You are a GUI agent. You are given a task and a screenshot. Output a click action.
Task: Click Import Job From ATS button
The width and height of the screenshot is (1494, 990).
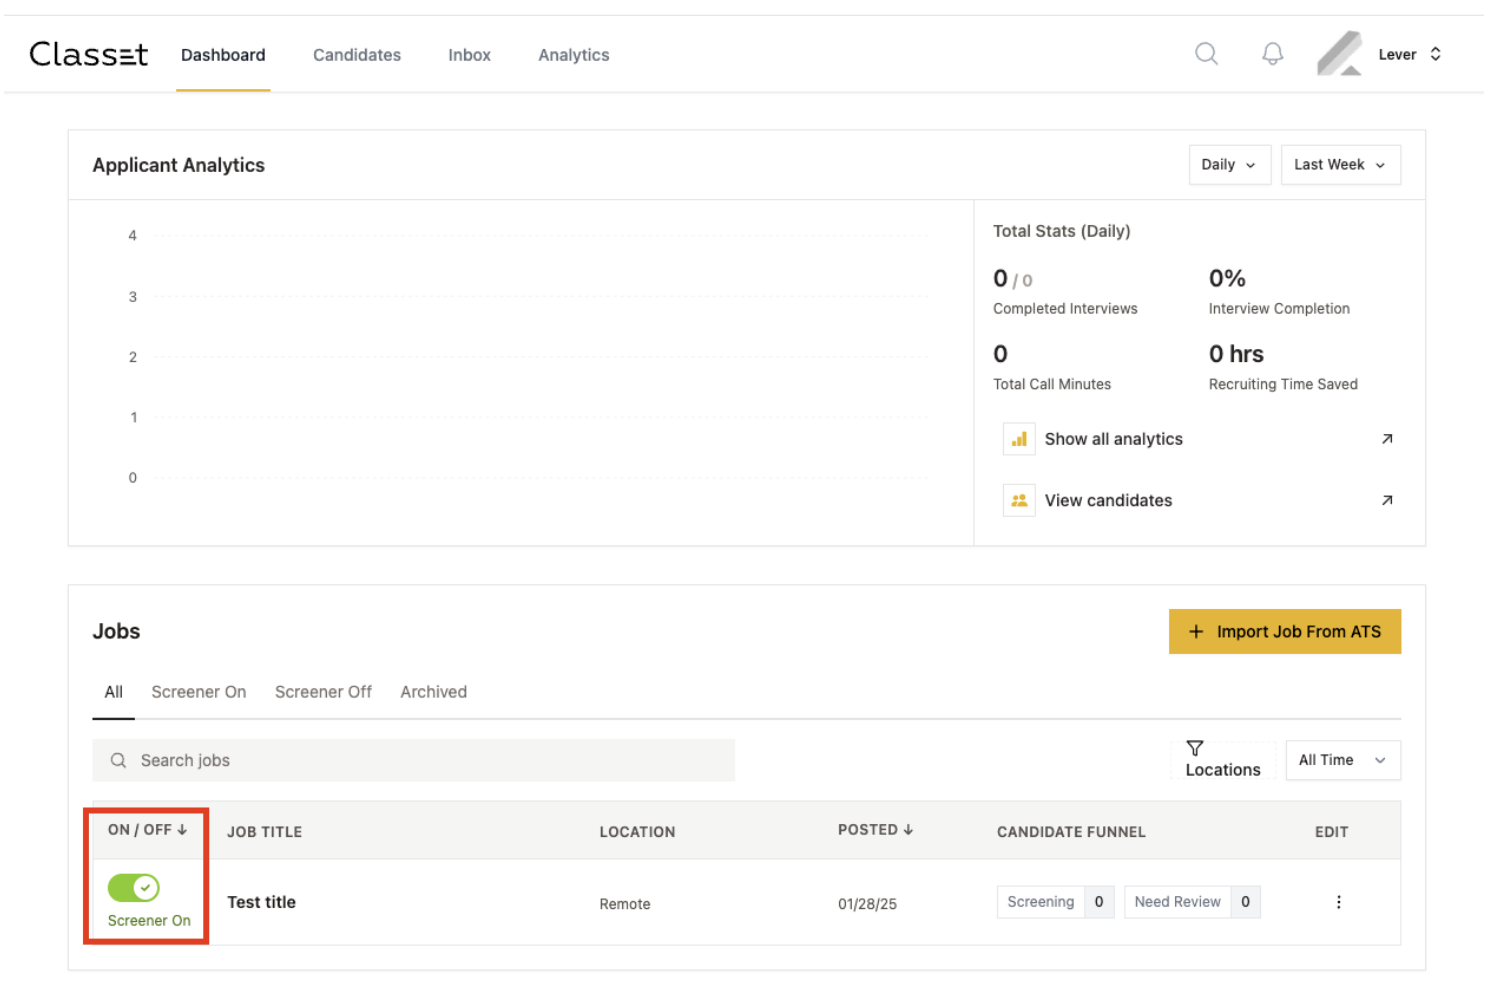click(x=1284, y=632)
